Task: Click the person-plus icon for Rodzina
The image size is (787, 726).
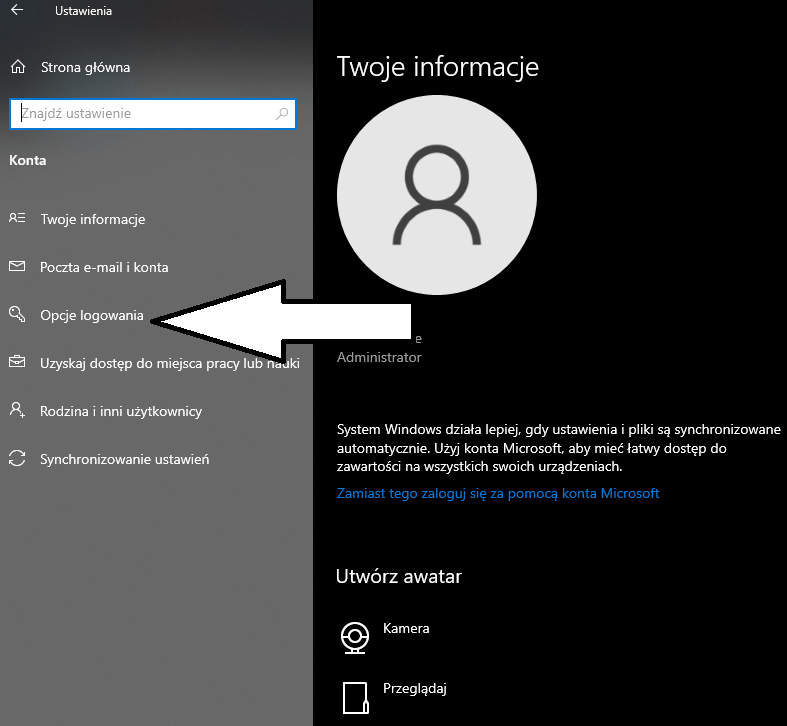Action: pos(17,410)
